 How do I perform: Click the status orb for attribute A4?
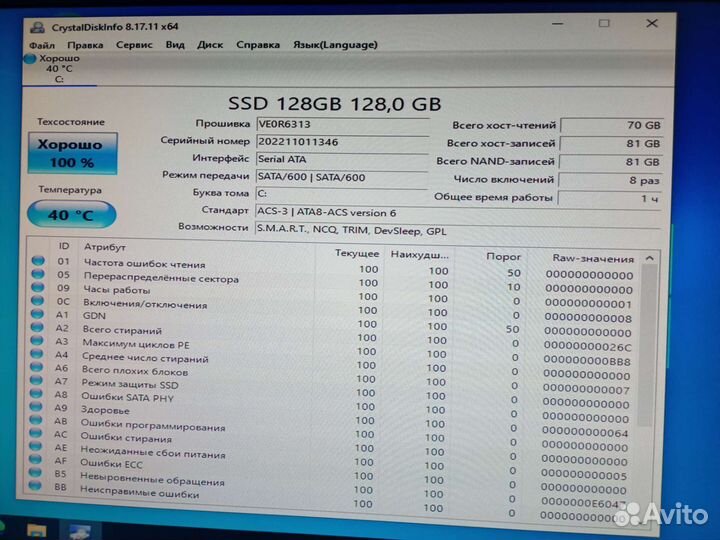pyautogui.click(x=36, y=354)
